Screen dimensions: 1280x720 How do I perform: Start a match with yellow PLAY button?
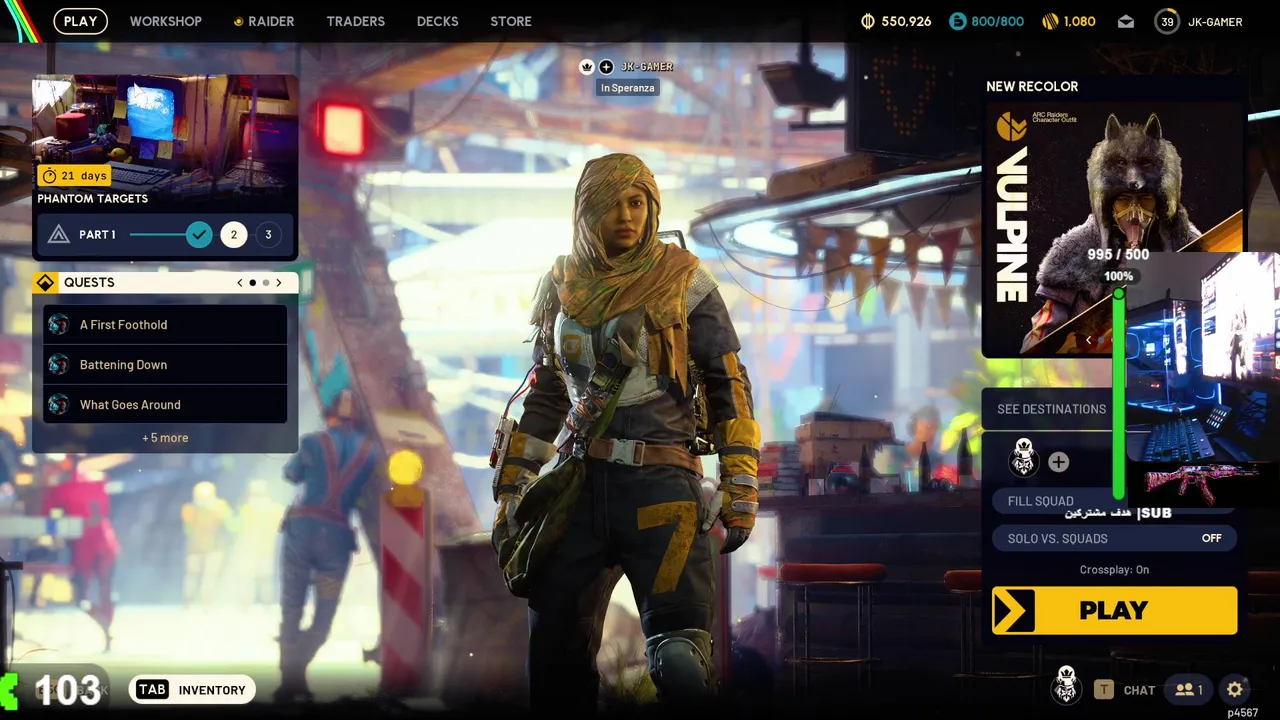pos(1114,611)
